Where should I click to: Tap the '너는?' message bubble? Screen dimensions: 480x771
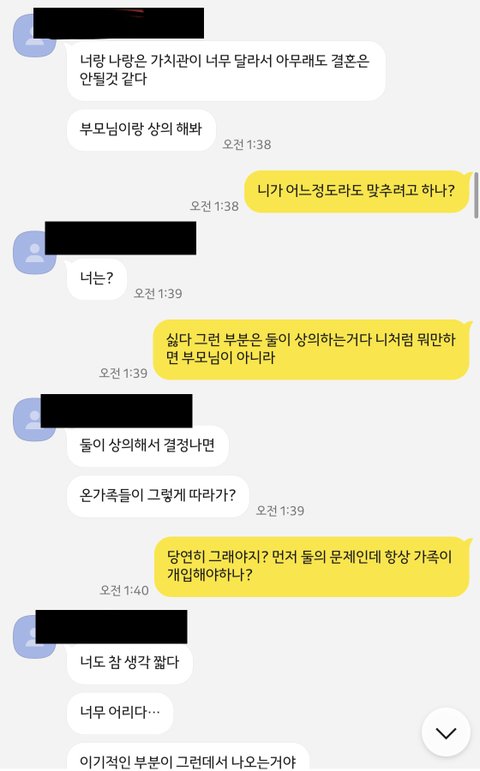(x=97, y=279)
